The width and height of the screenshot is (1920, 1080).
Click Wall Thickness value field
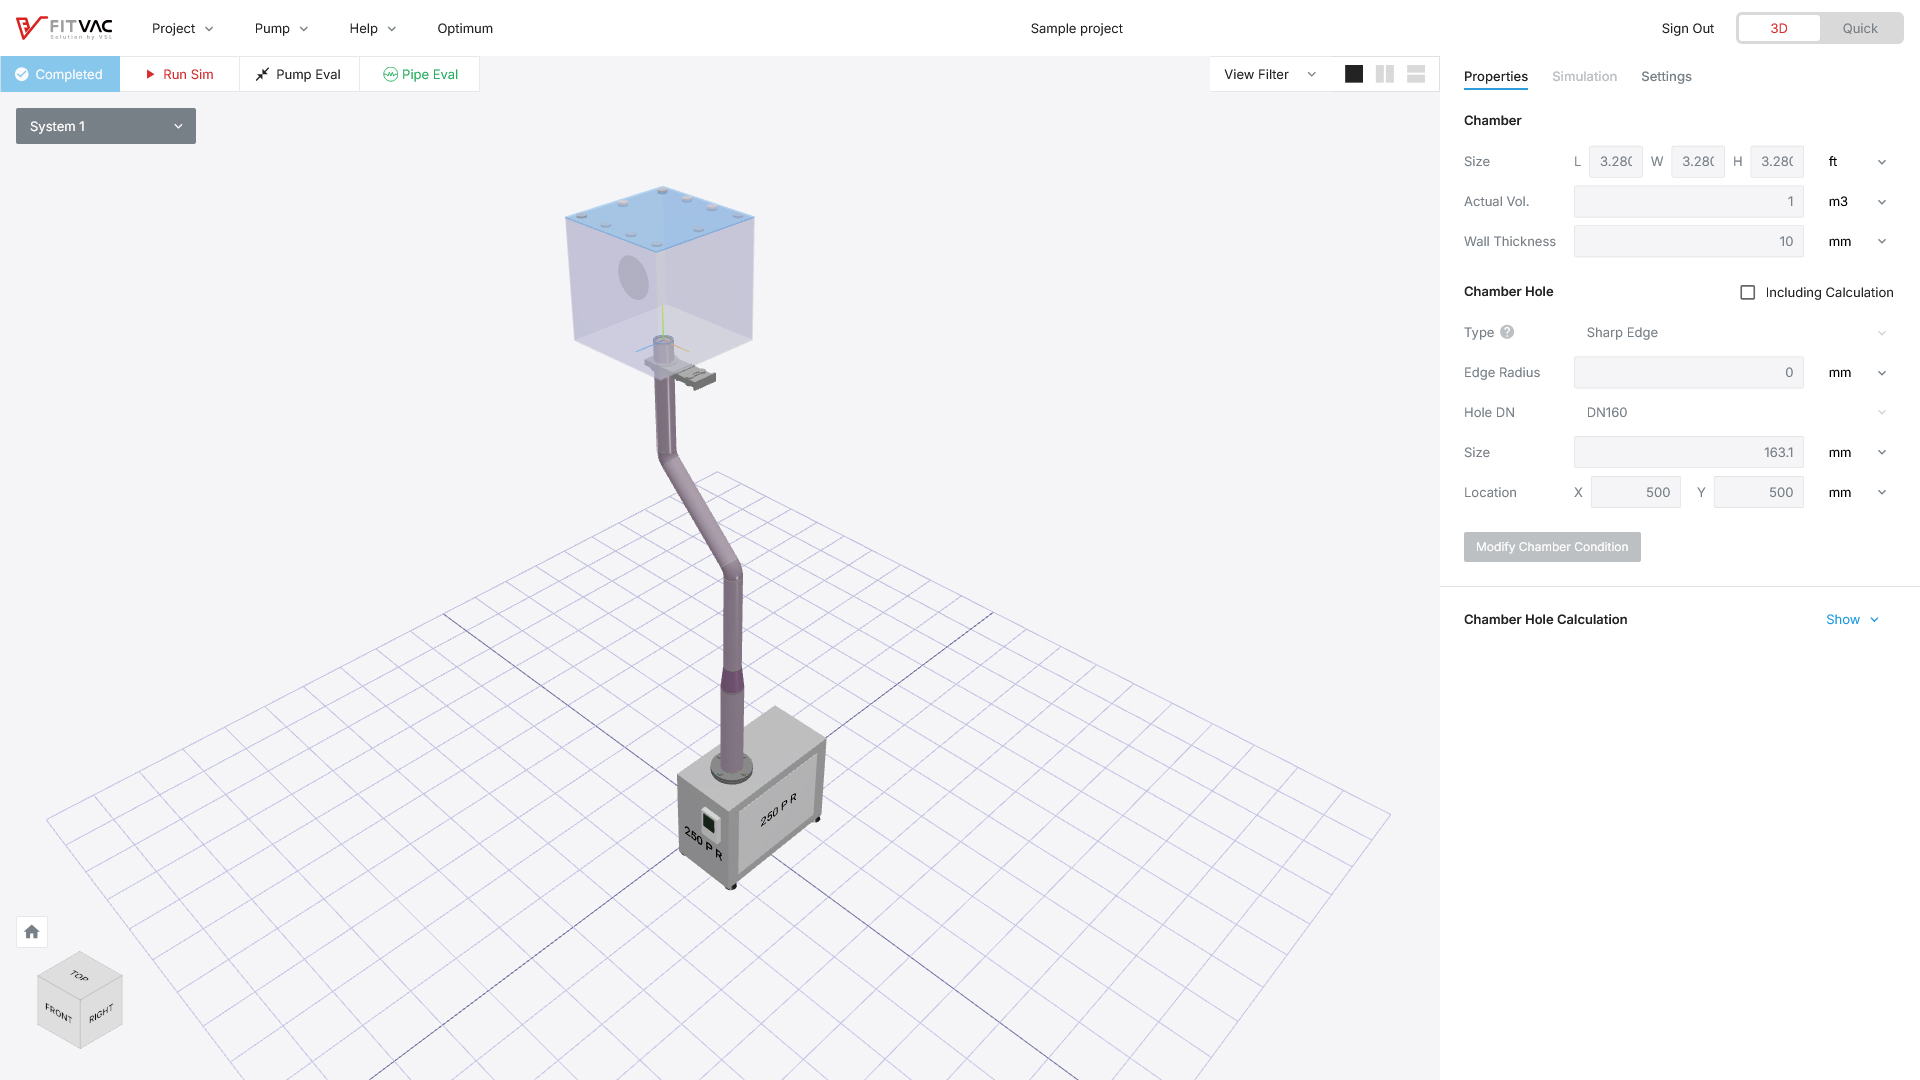click(x=1688, y=241)
